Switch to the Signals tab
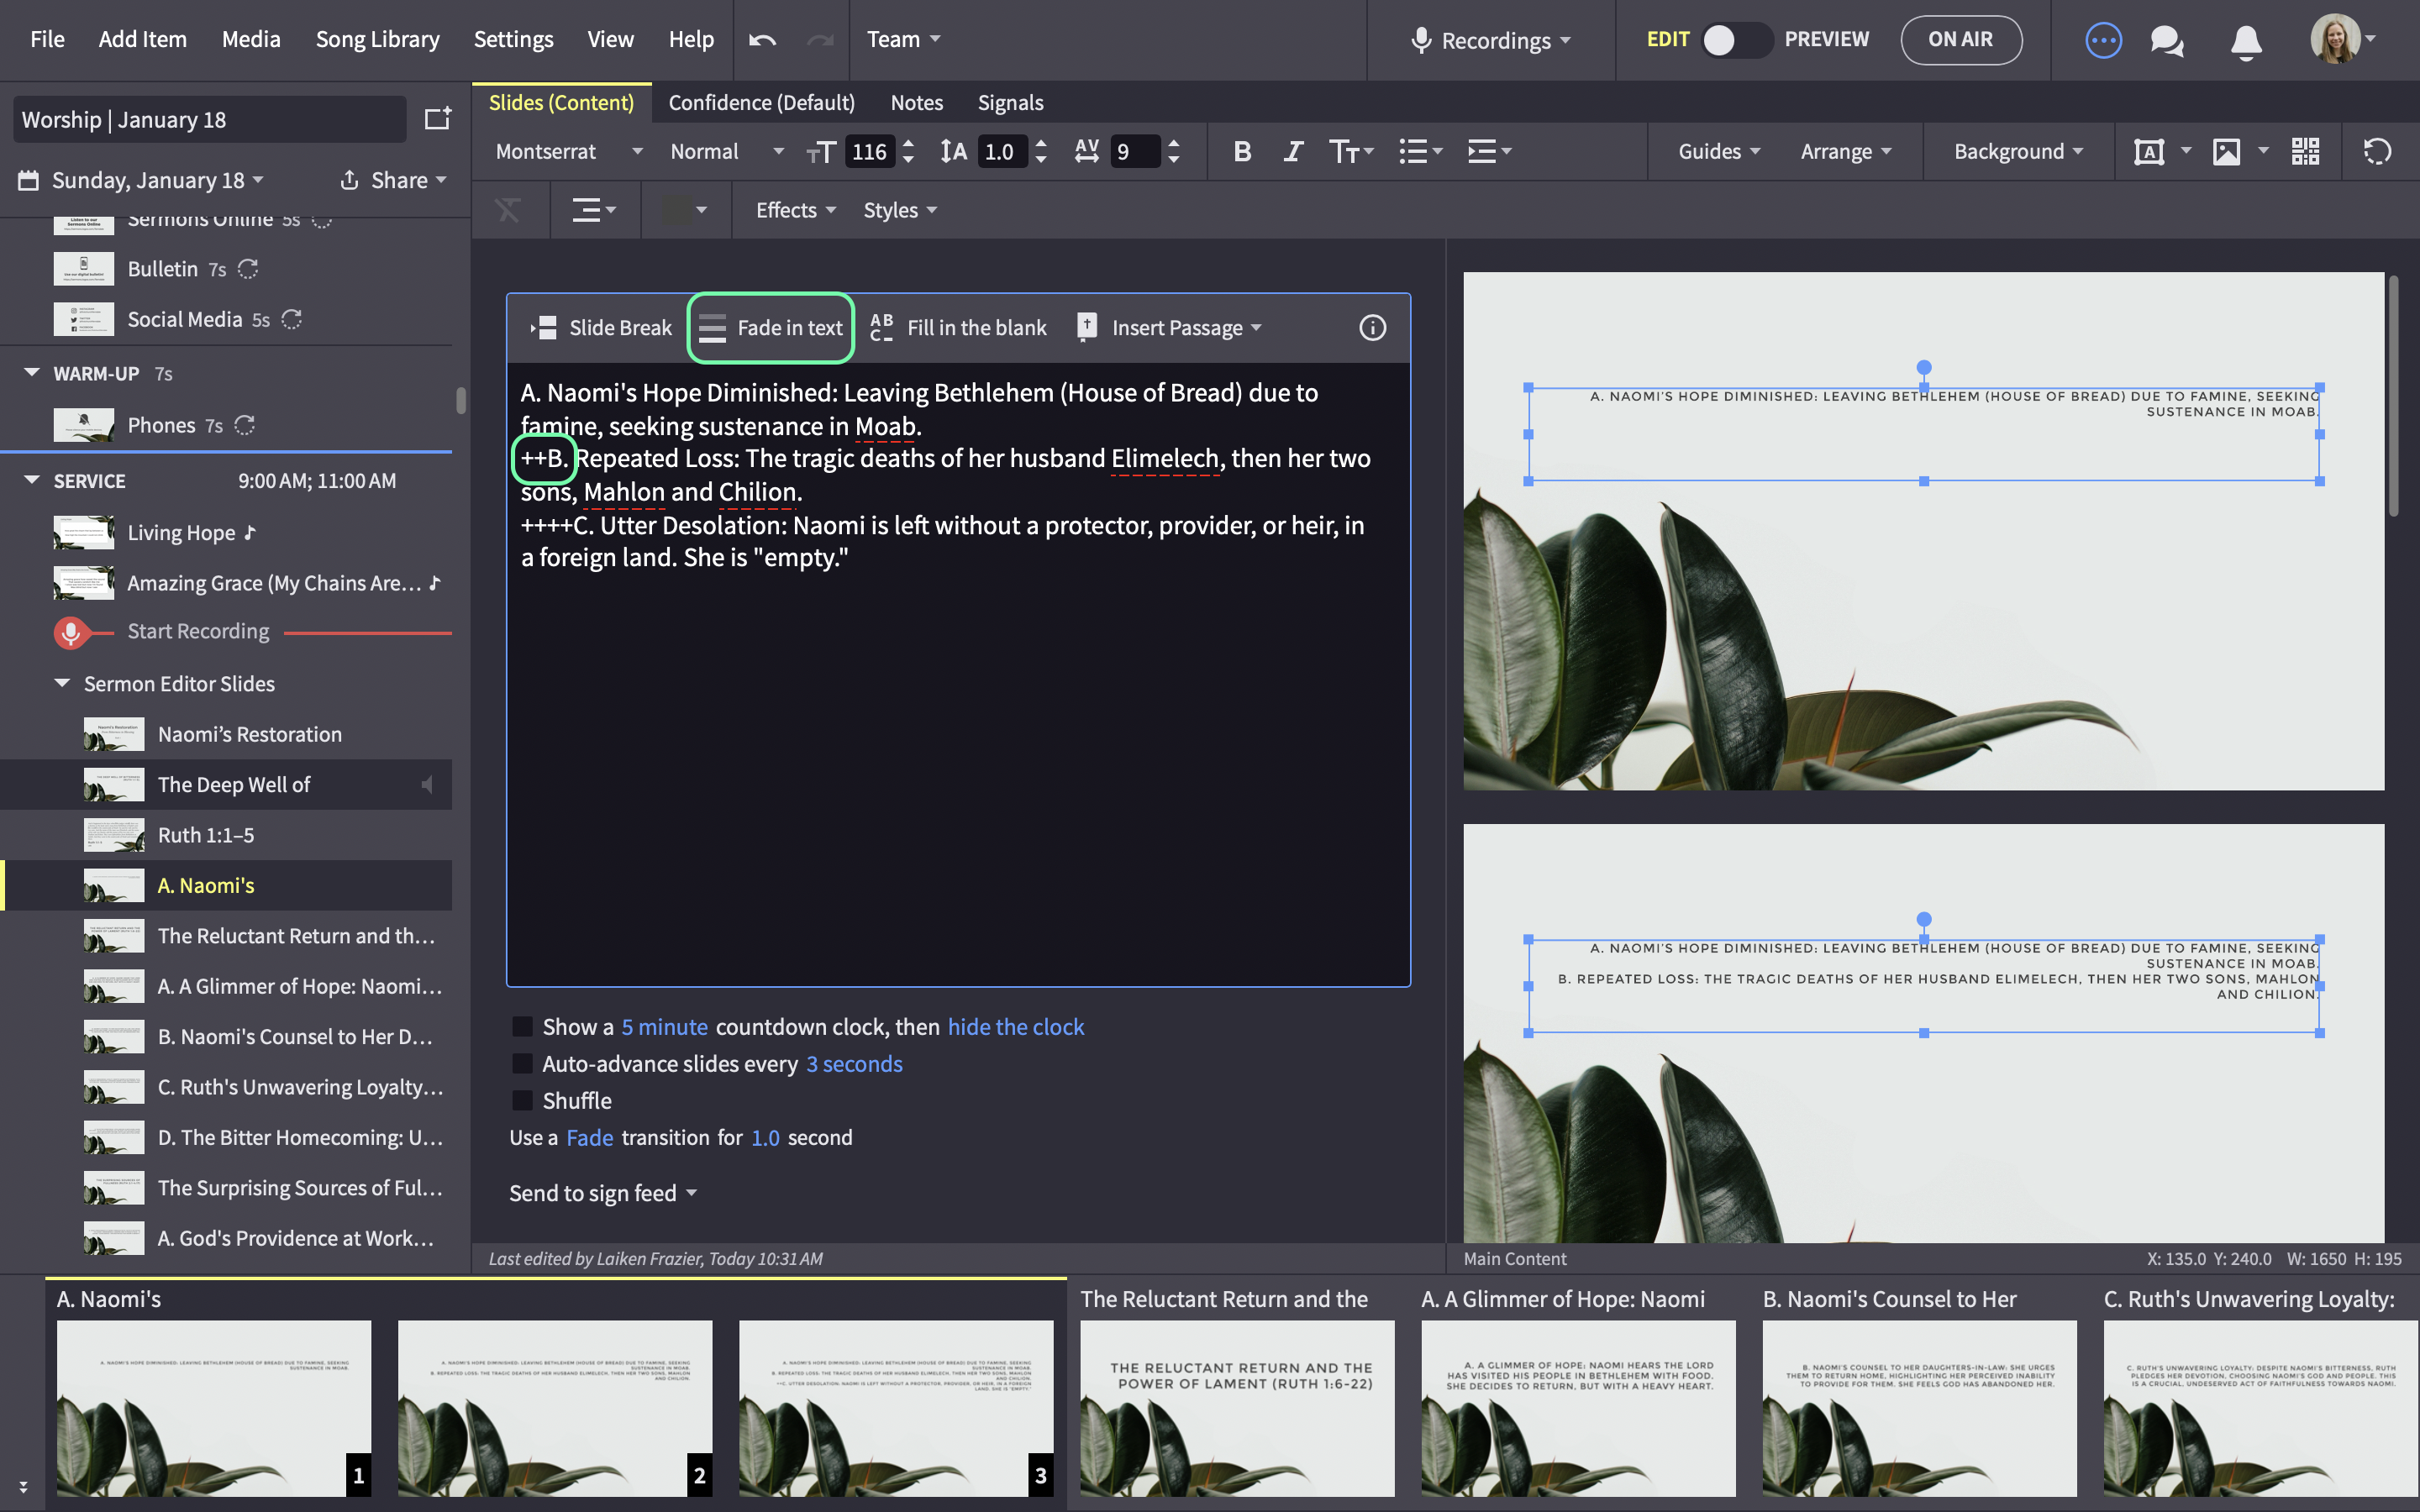Screen dimensions: 2420x1512 tap(1010, 103)
